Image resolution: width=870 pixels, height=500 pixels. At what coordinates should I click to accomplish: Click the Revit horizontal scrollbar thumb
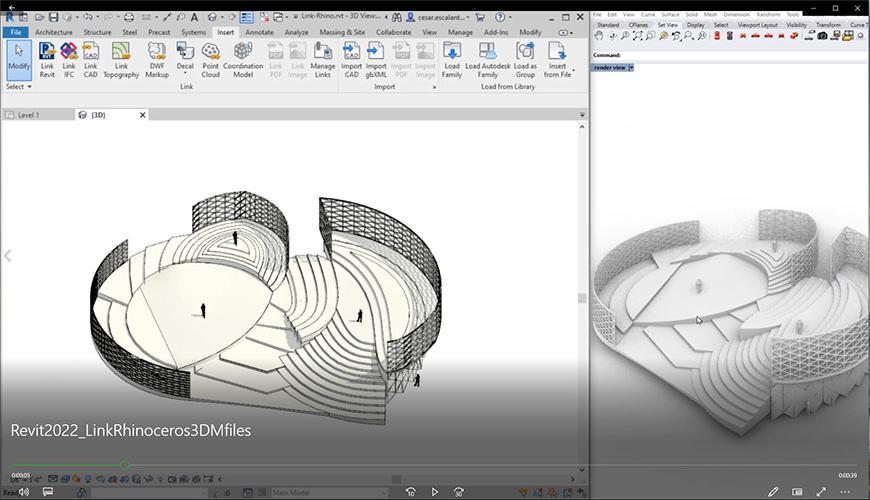(396, 479)
